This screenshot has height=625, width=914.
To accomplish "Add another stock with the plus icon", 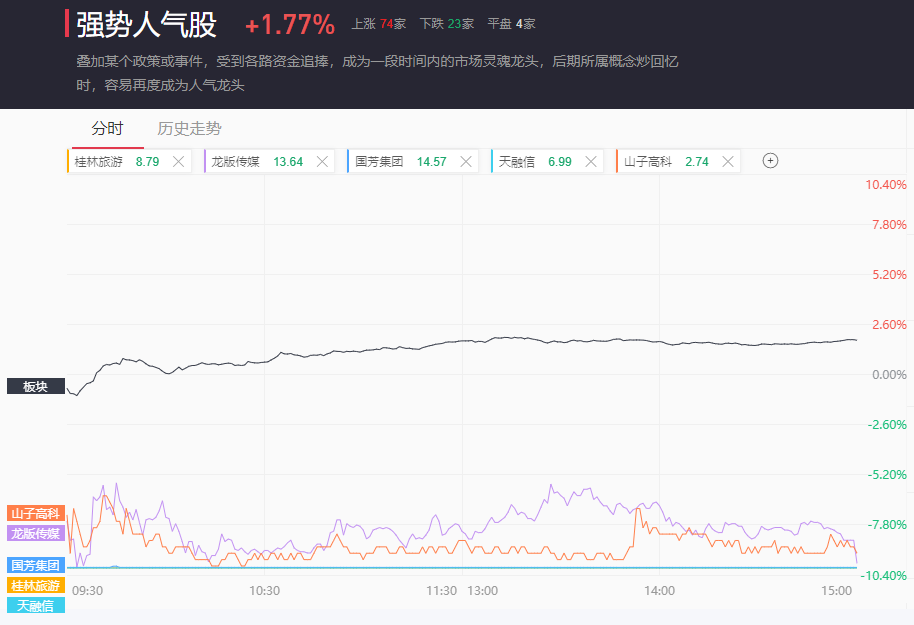I will pyautogui.click(x=770, y=161).
